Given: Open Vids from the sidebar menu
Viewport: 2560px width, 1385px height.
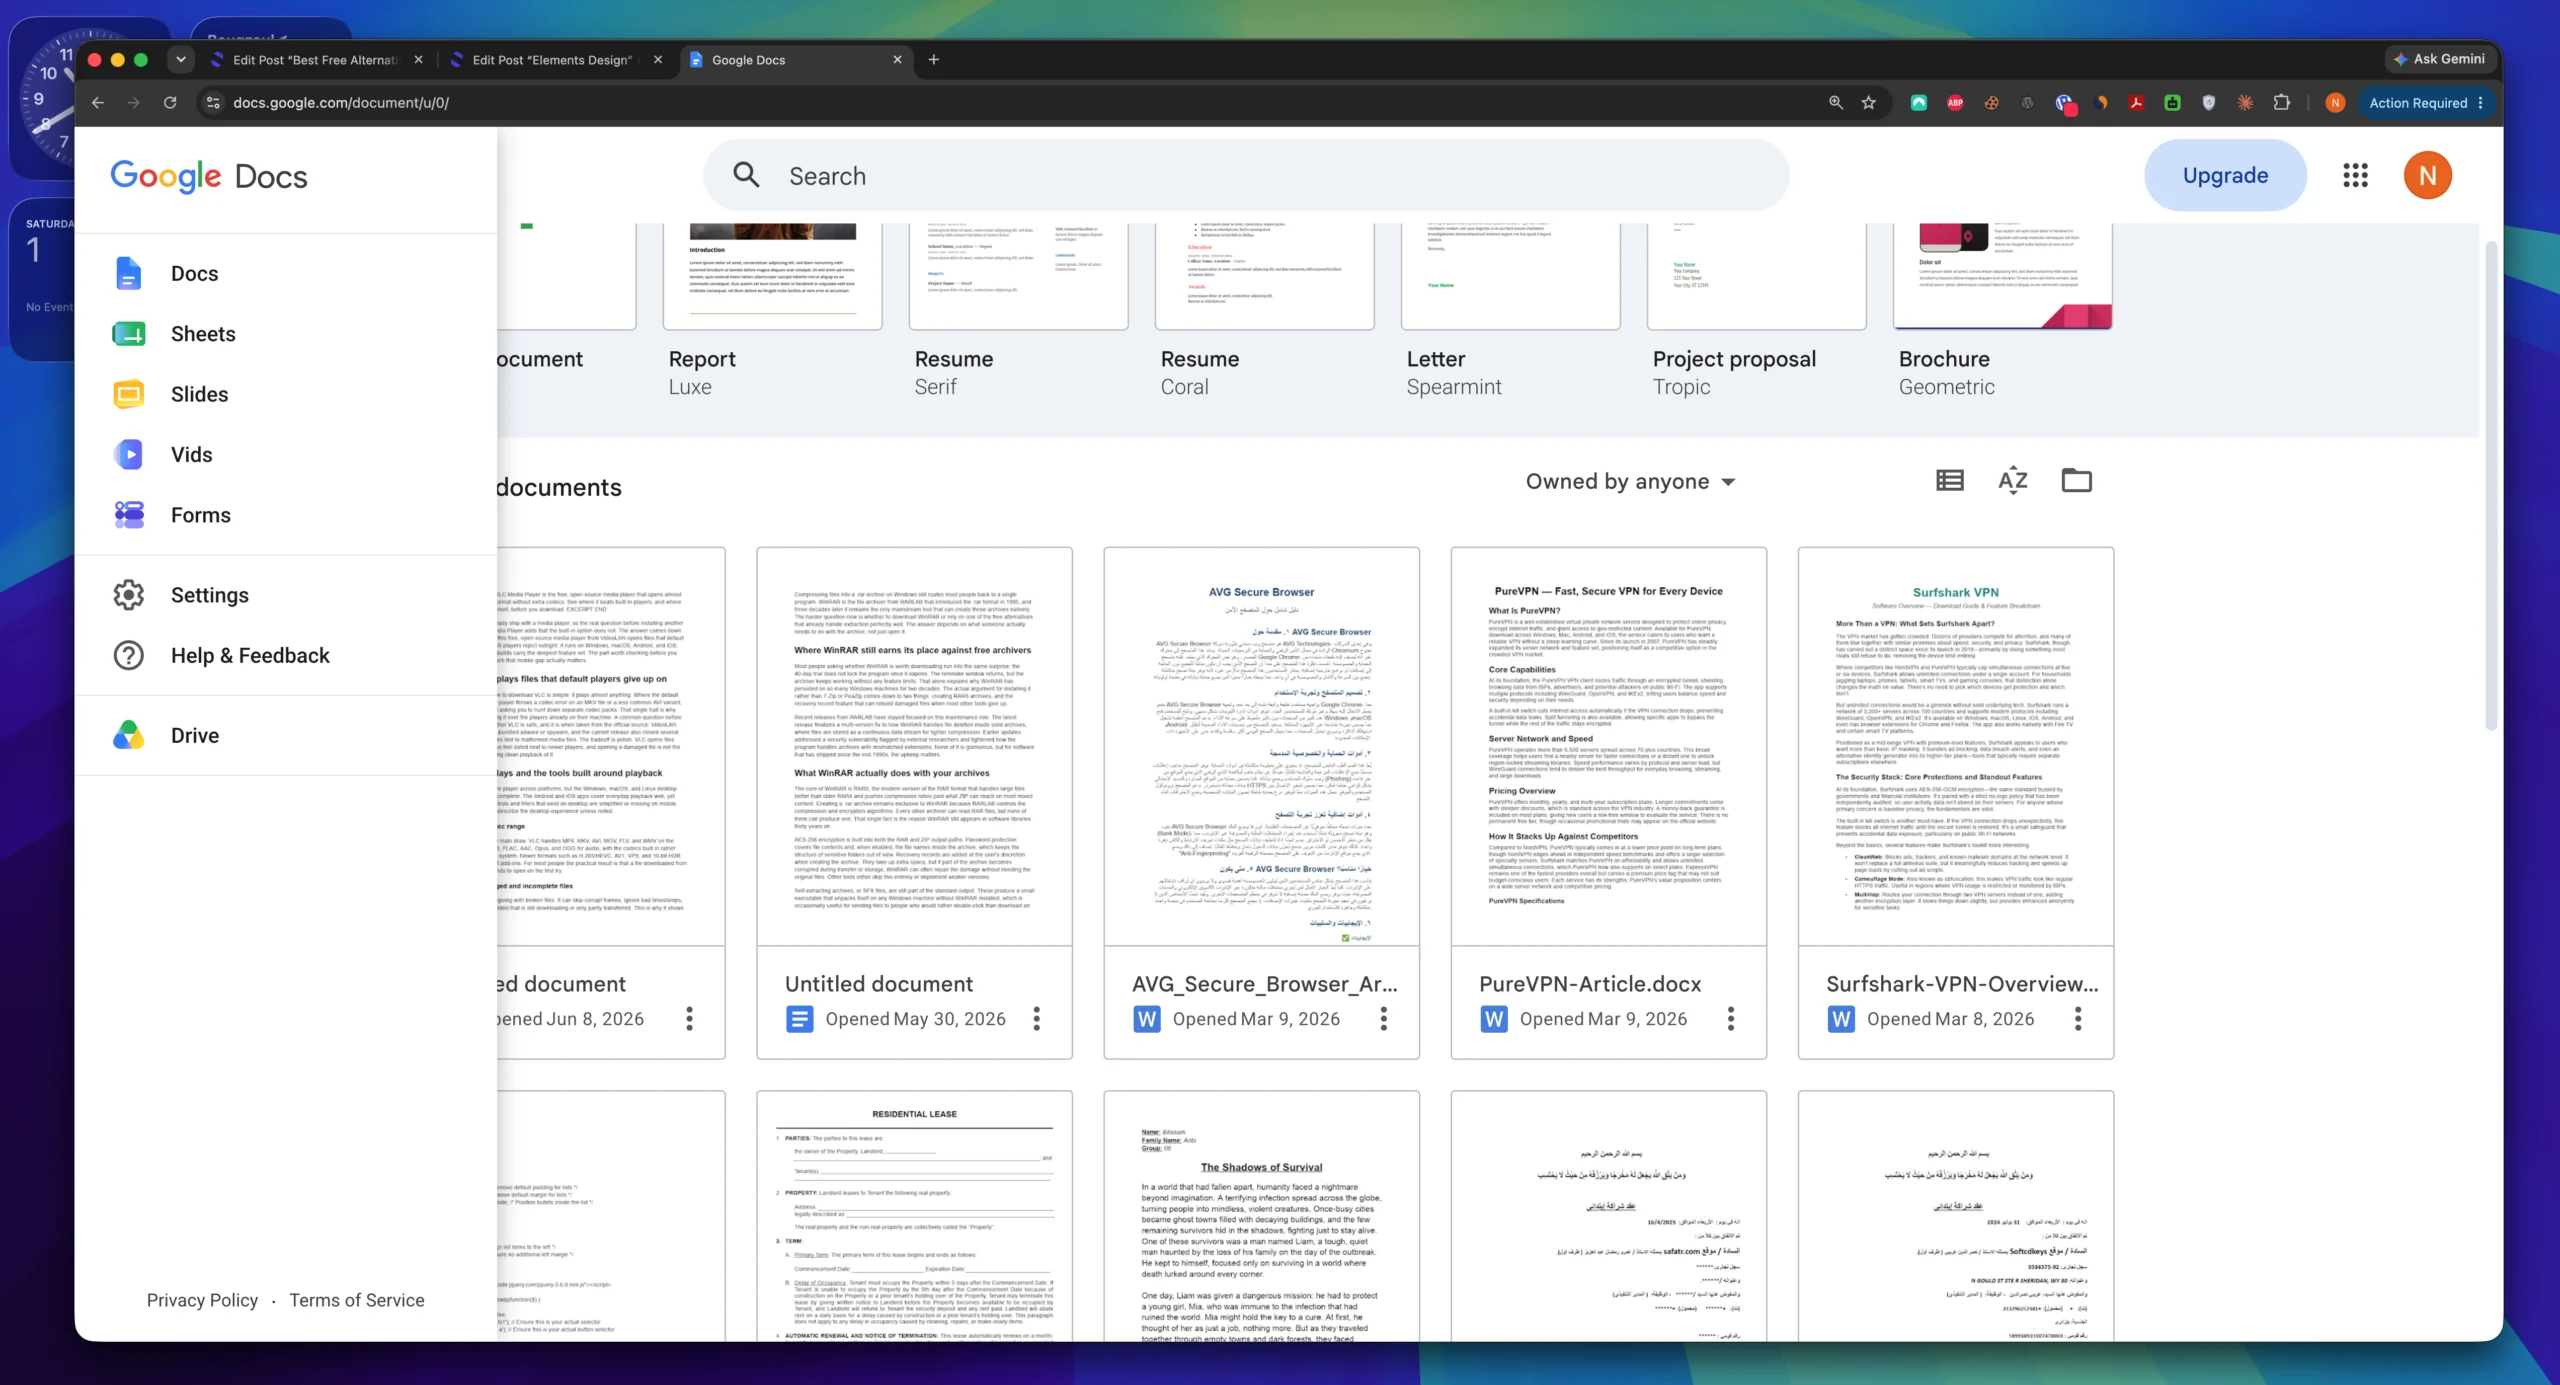Looking at the screenshot, I should pyautogui.click(x=285, y=455).
